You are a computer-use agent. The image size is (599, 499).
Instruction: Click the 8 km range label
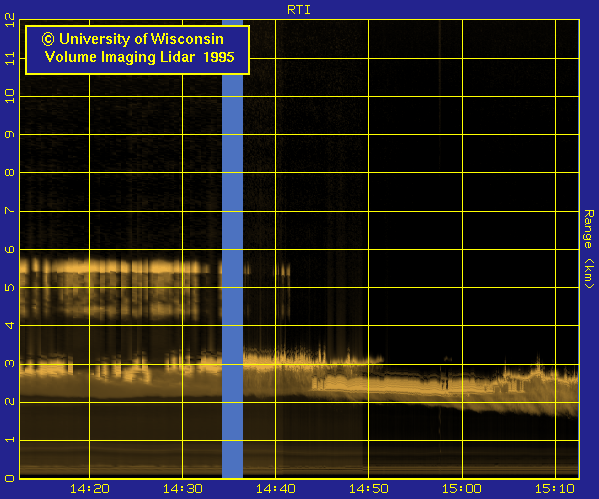click(x=10, y=172)
